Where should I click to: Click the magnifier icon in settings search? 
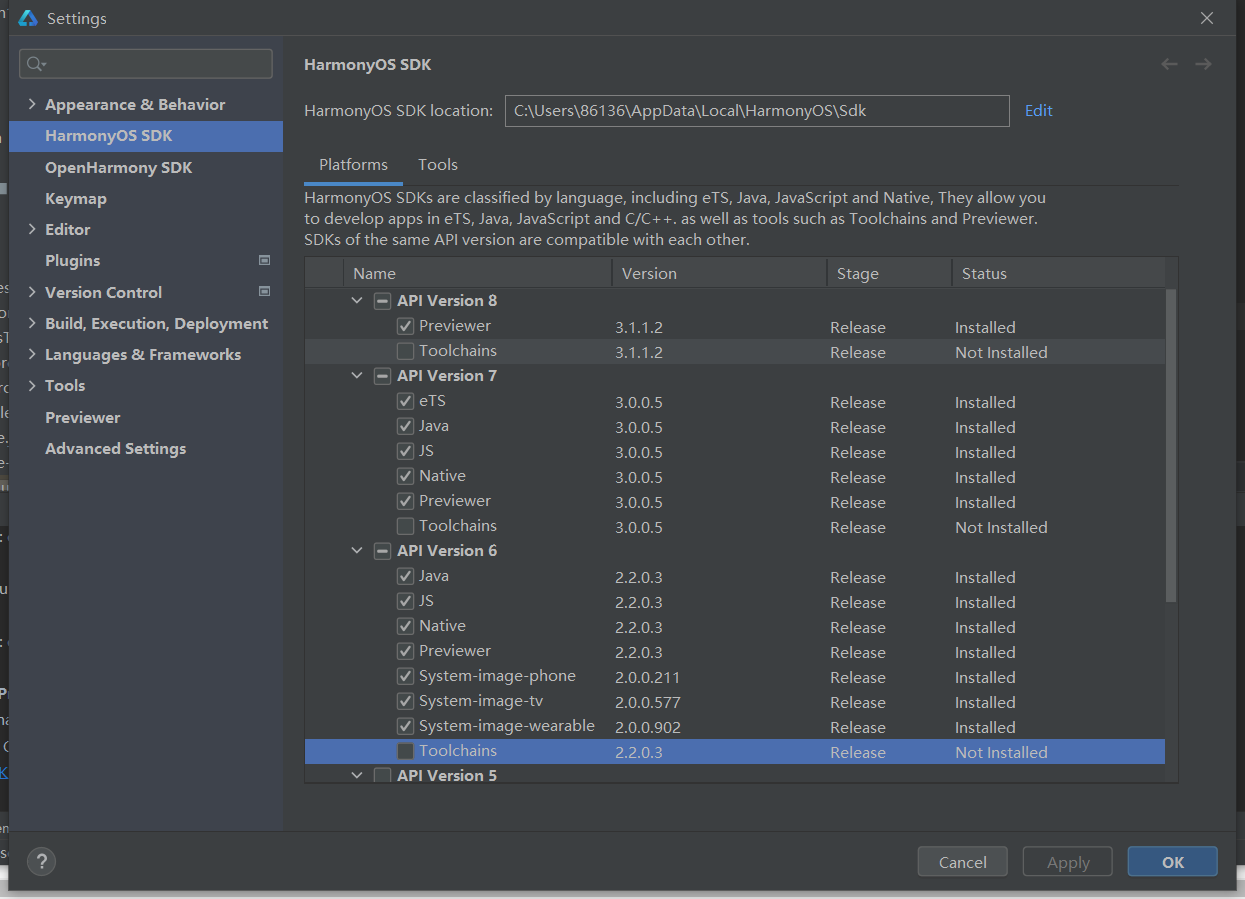tap(36, 64)
